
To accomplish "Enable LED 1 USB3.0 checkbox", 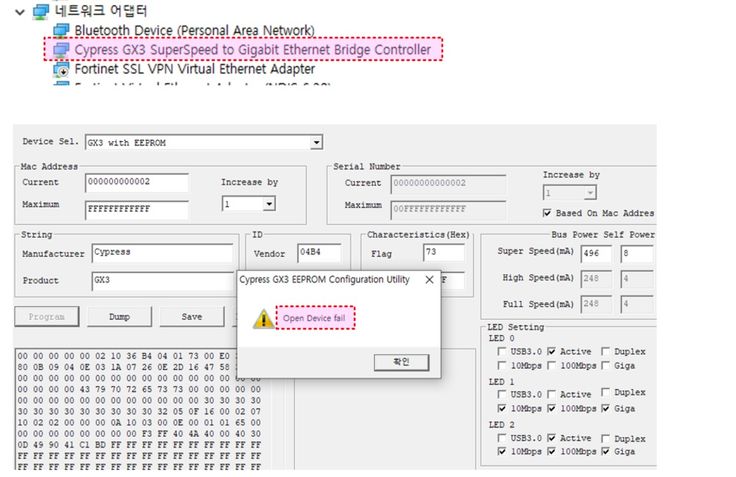I will click(502, 394).
